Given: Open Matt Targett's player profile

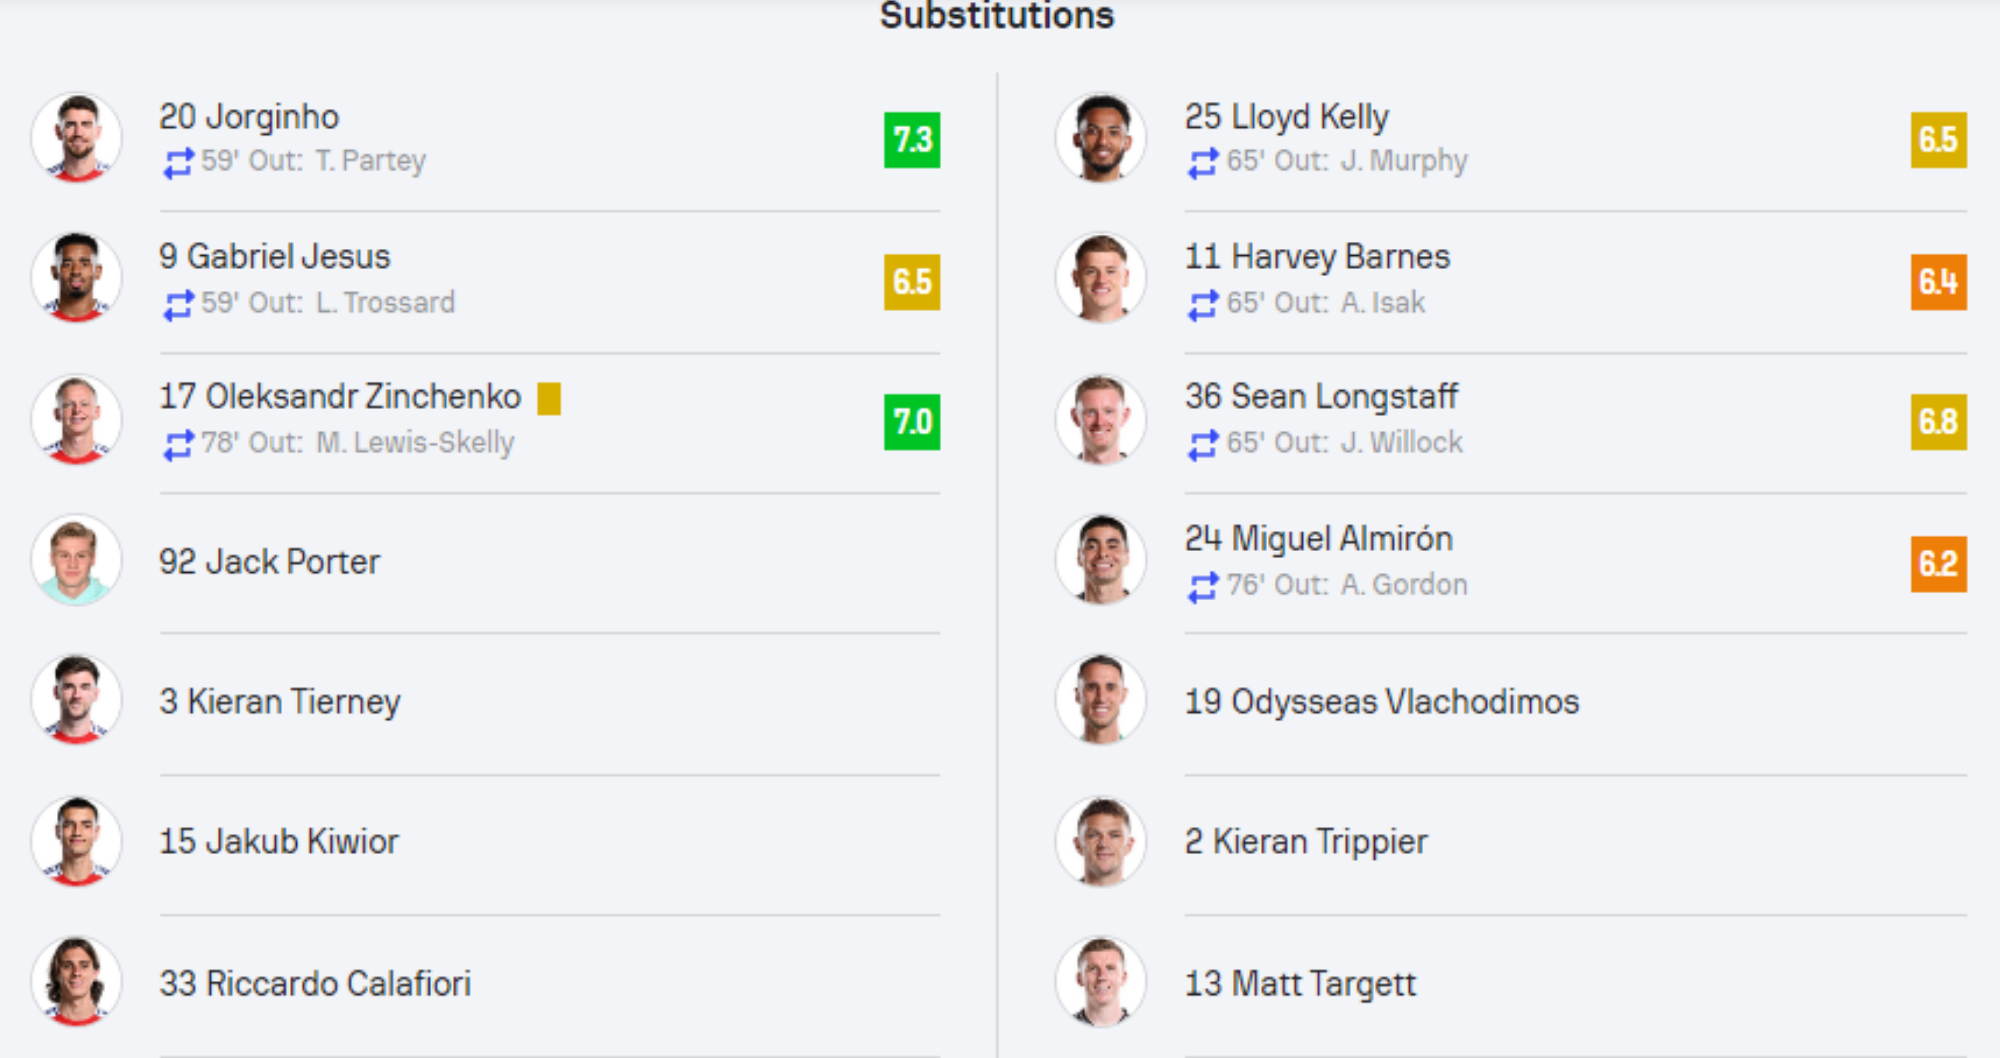Looking at the screenshot, I should (1300, 983).
